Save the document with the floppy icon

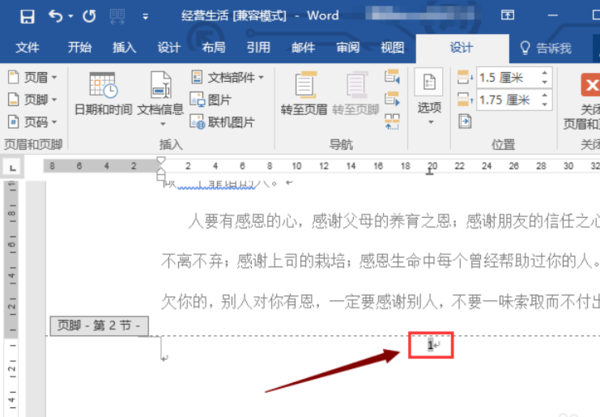coord(27,16)
